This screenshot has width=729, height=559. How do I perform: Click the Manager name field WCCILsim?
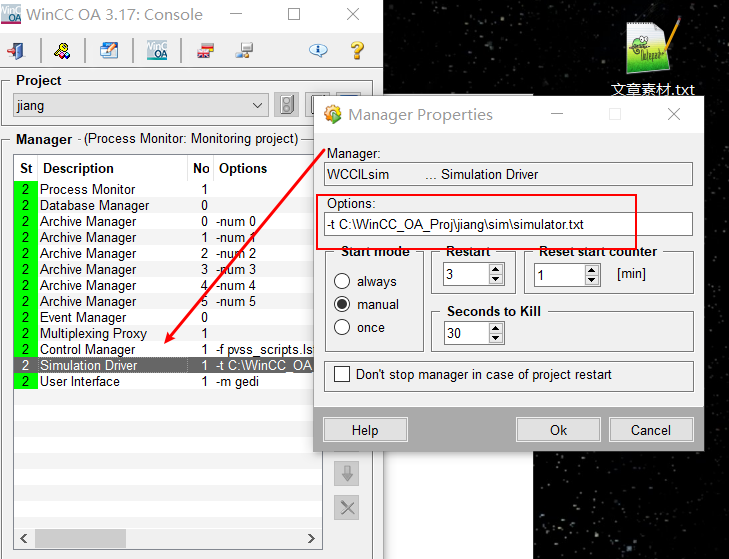tap(508, 174)
